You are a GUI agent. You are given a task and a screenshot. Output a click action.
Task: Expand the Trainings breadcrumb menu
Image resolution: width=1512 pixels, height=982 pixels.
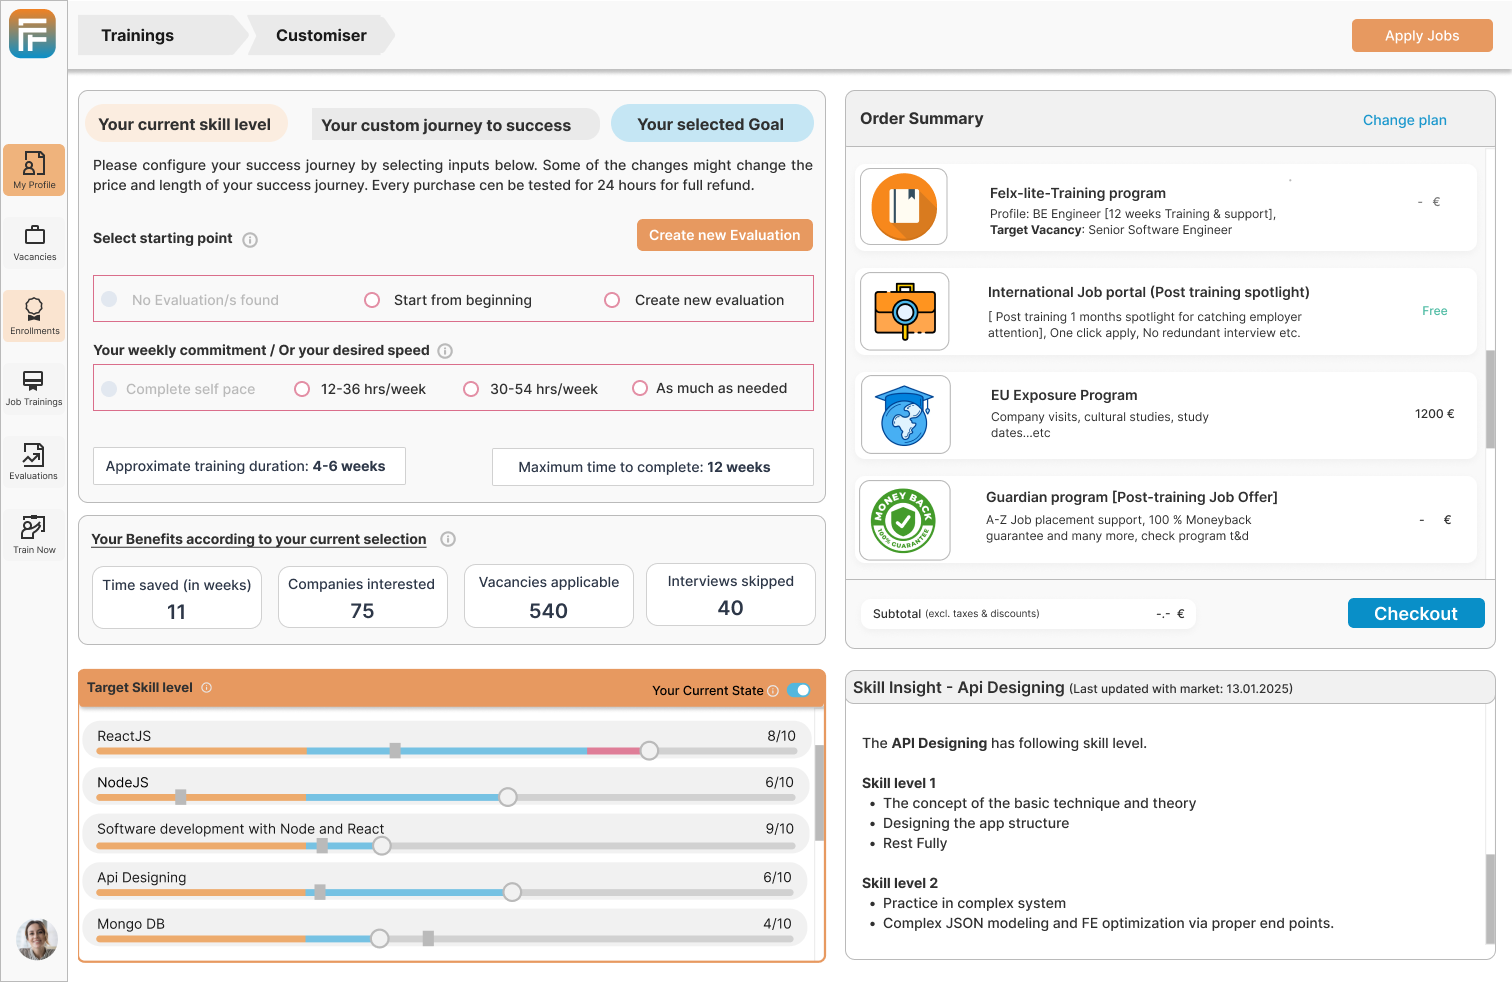tap(137, 35)
